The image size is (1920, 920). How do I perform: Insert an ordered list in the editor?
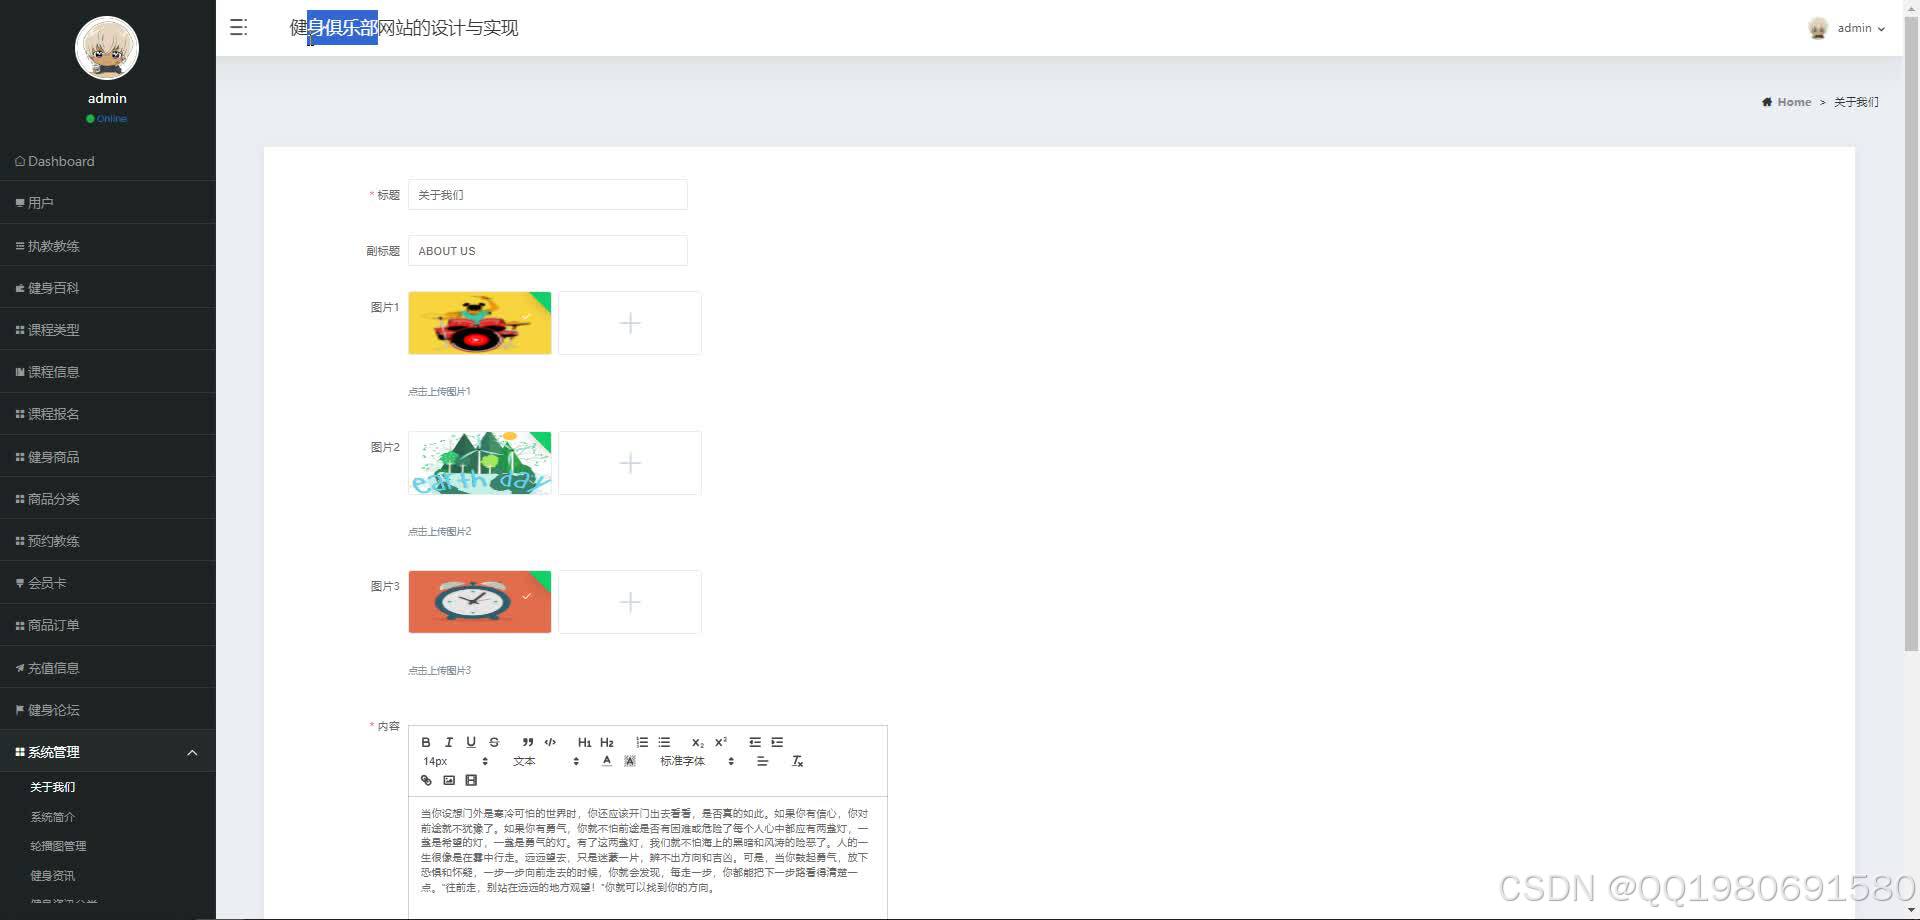(x=642, y=742)
